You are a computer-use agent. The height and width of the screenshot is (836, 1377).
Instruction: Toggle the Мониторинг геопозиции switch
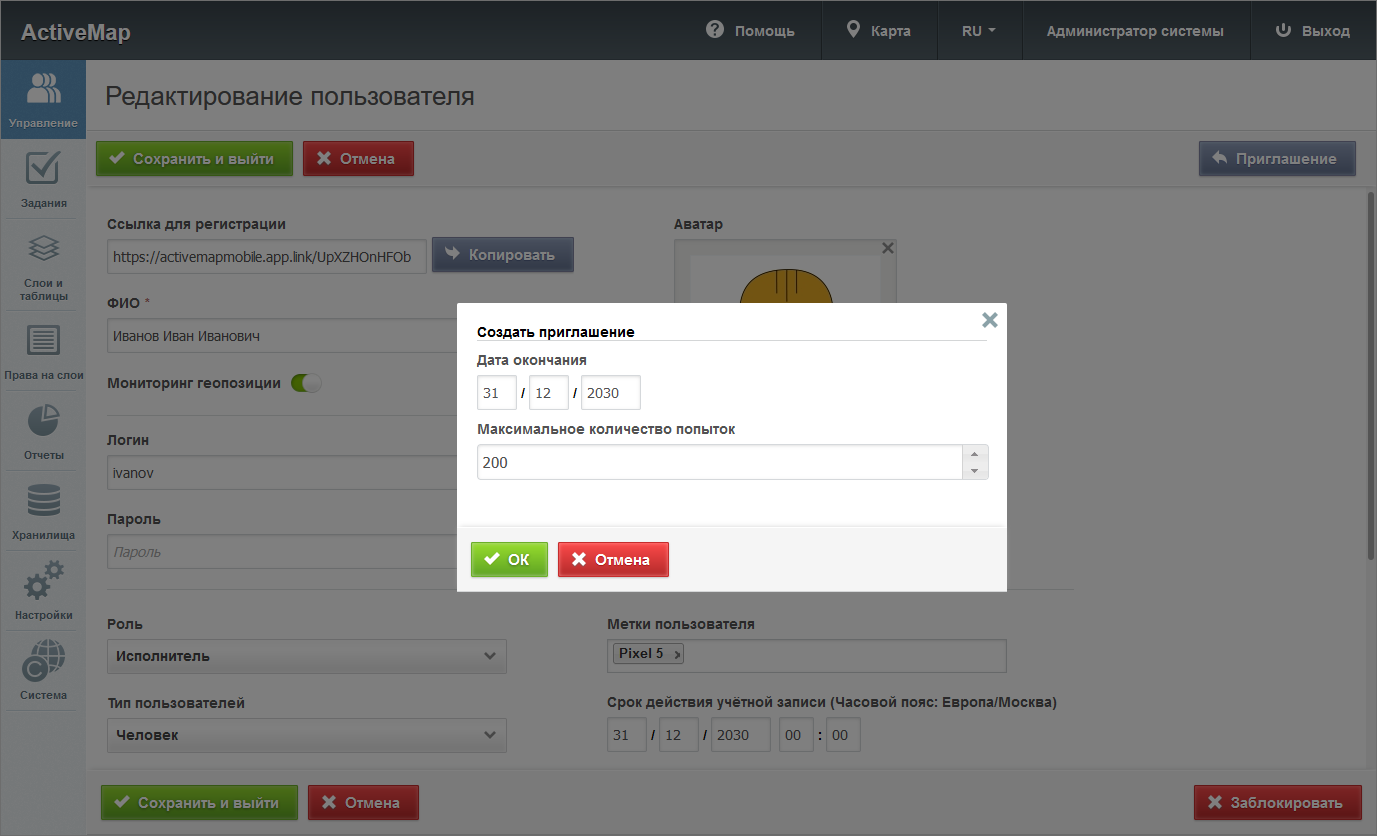coord(306,383)
